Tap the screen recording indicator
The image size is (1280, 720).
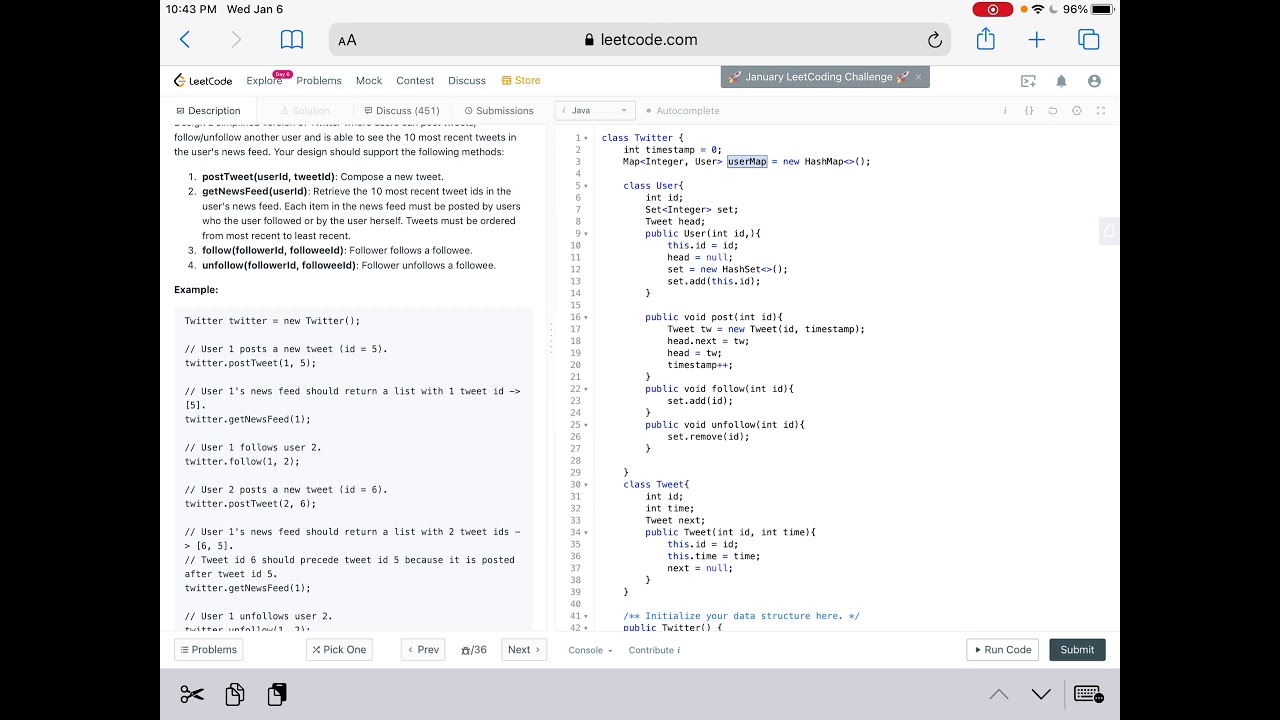[992, 9]
